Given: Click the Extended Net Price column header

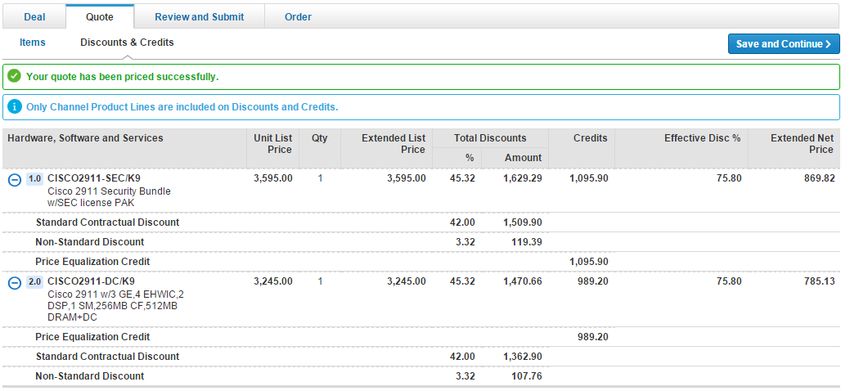Looking at the screenshot, I should [801, 144].
